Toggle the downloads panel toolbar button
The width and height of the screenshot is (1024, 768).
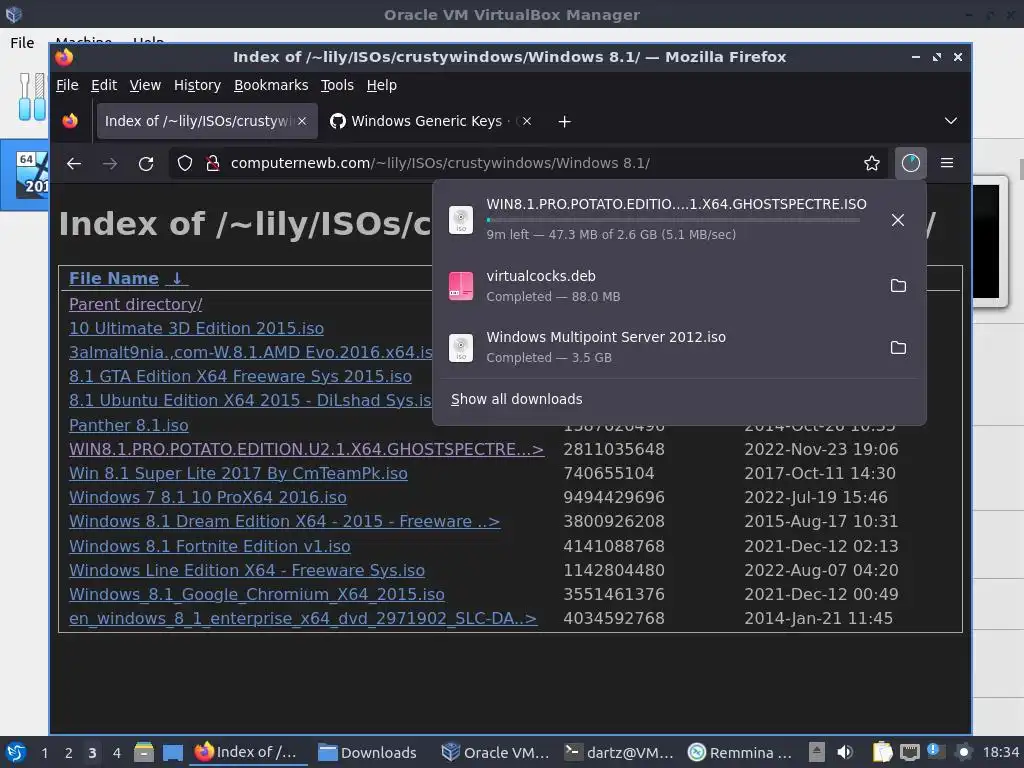(910, 163)
